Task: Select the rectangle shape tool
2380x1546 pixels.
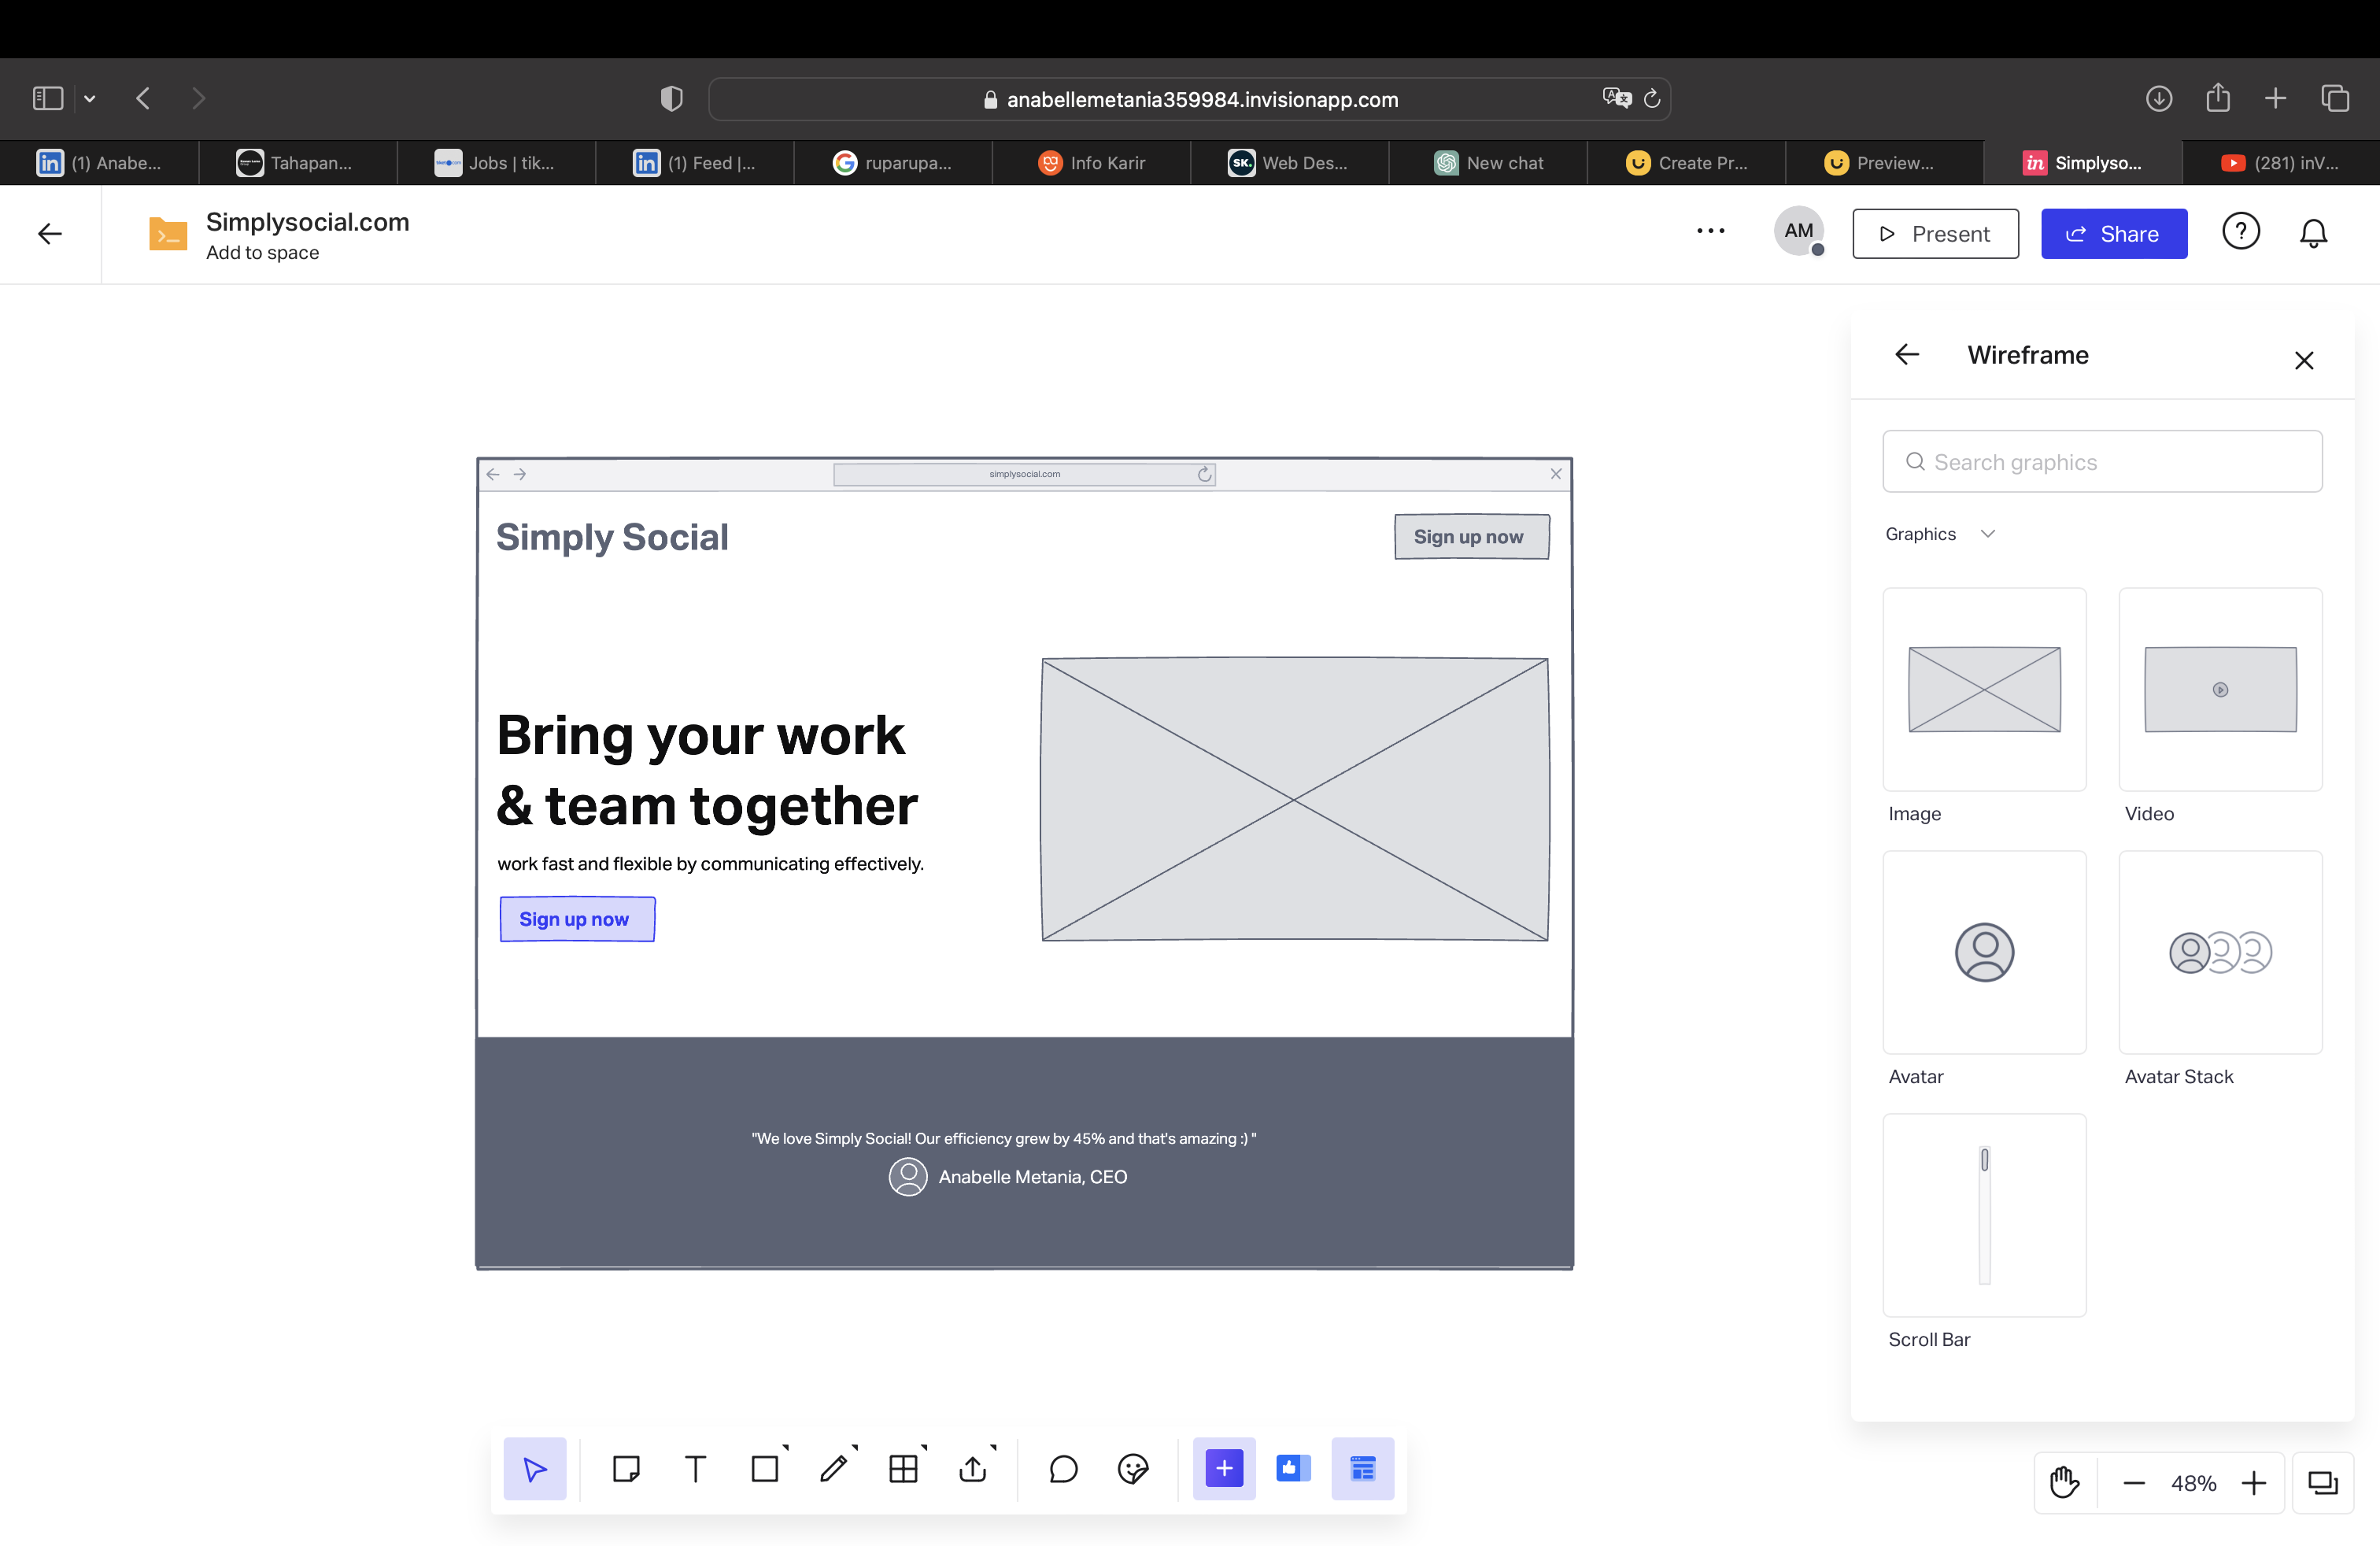Action: pyautogui.click(x=765, y=1468)
